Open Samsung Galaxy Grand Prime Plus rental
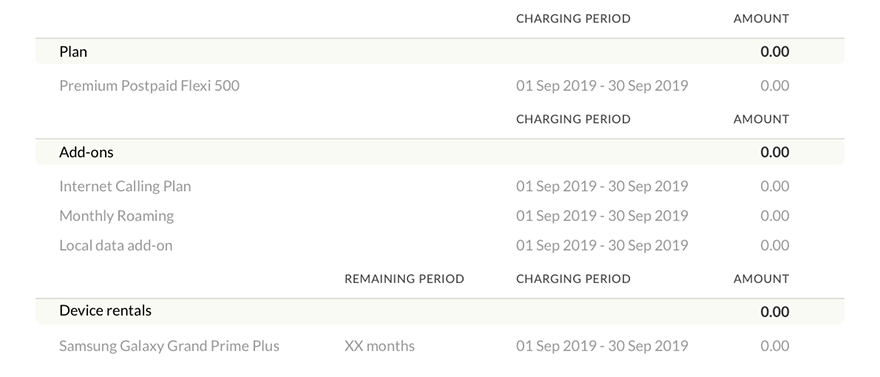 coord(169,346)
